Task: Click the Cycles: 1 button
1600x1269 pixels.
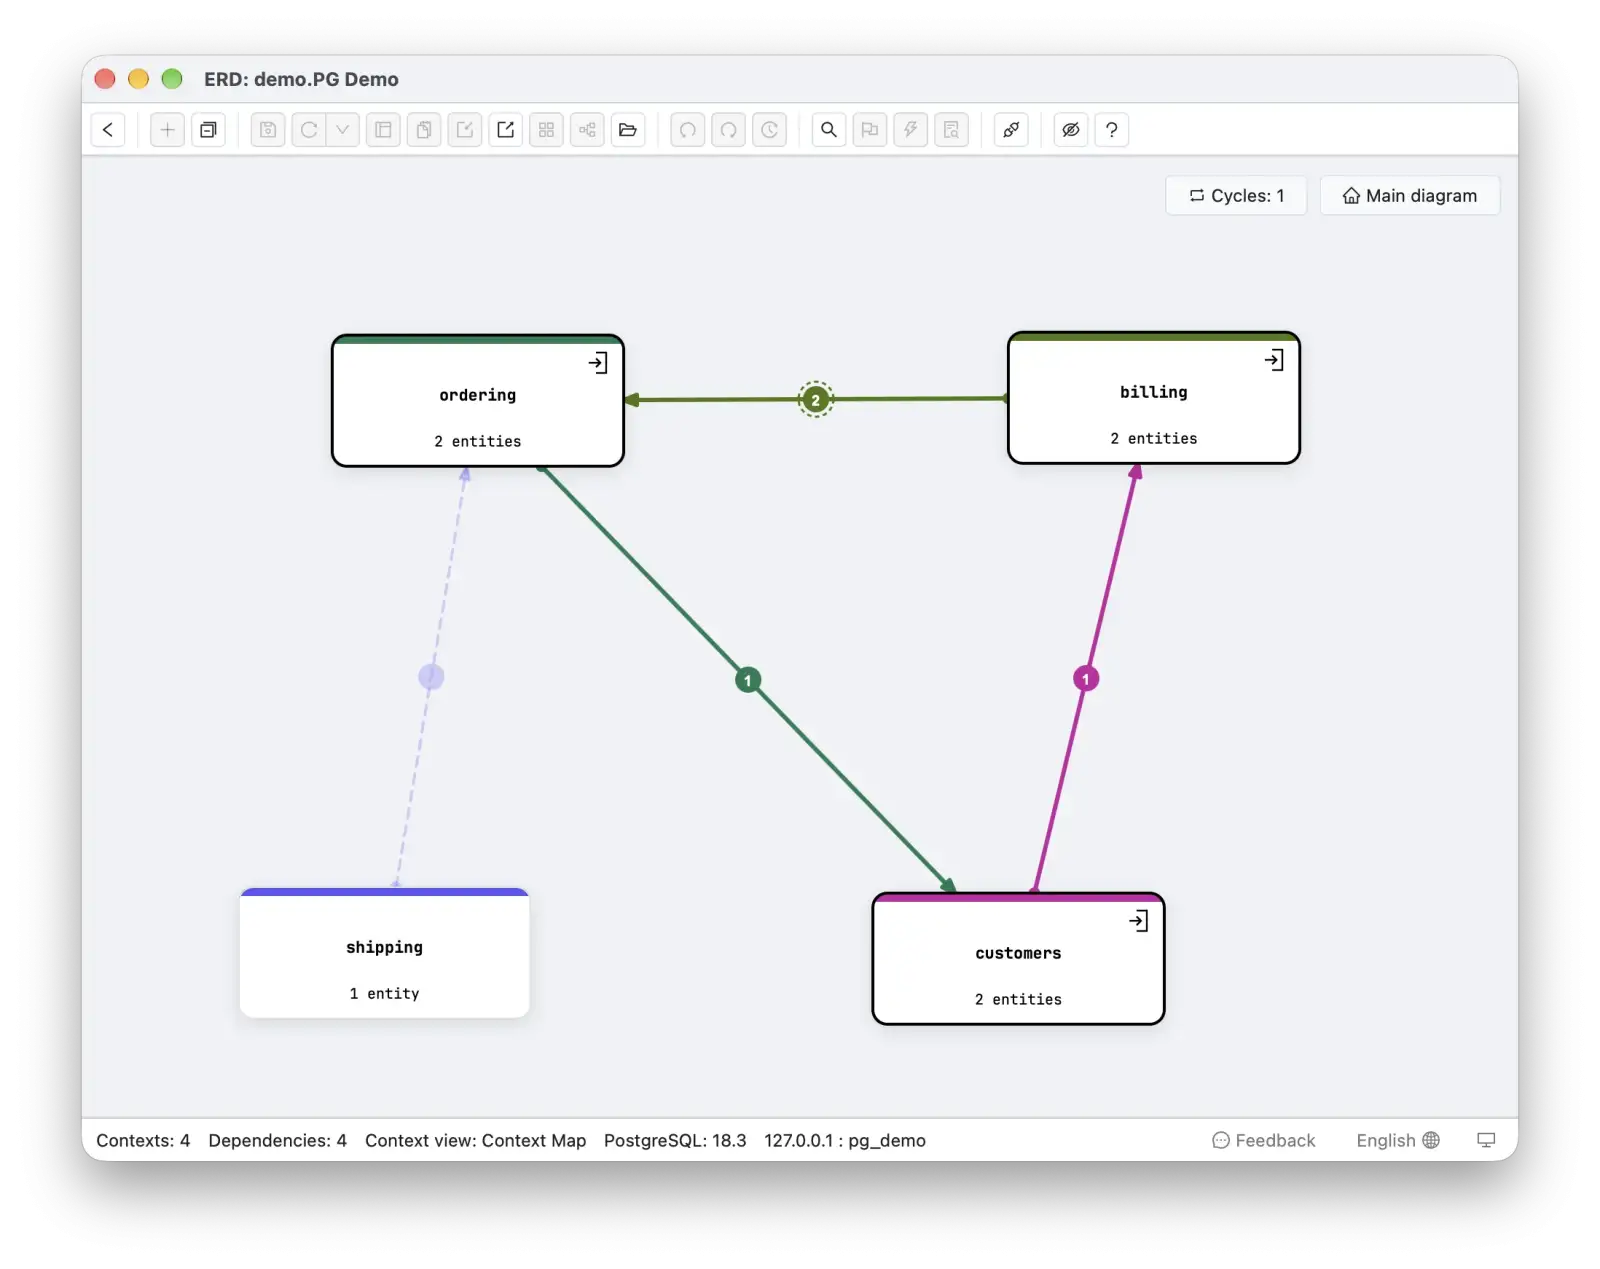Action: 1236,196
